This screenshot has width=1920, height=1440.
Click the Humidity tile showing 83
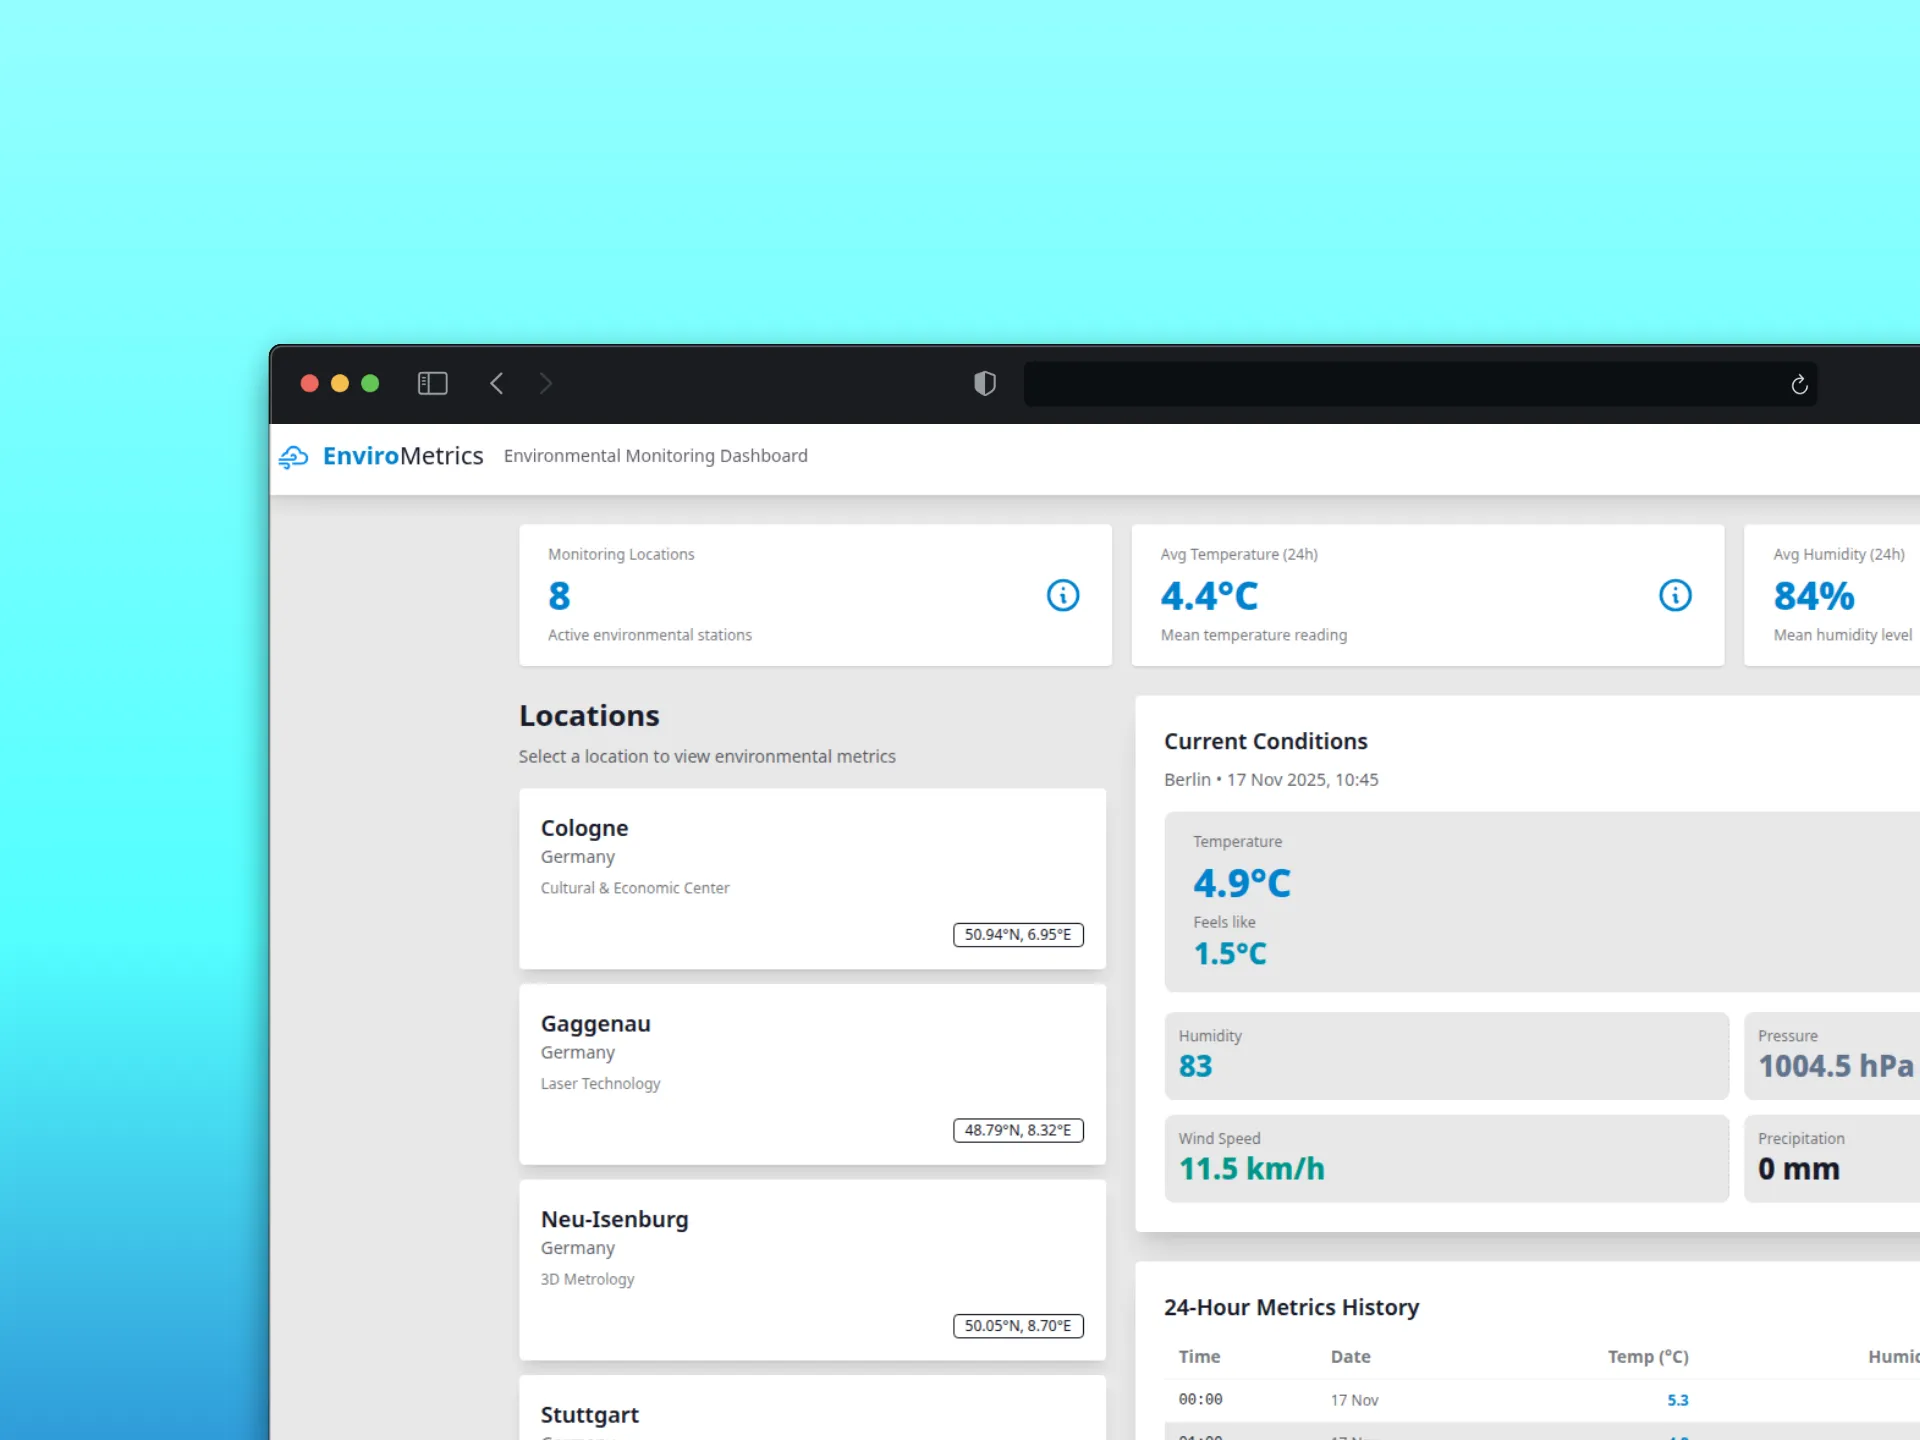coord(1447,1055)
